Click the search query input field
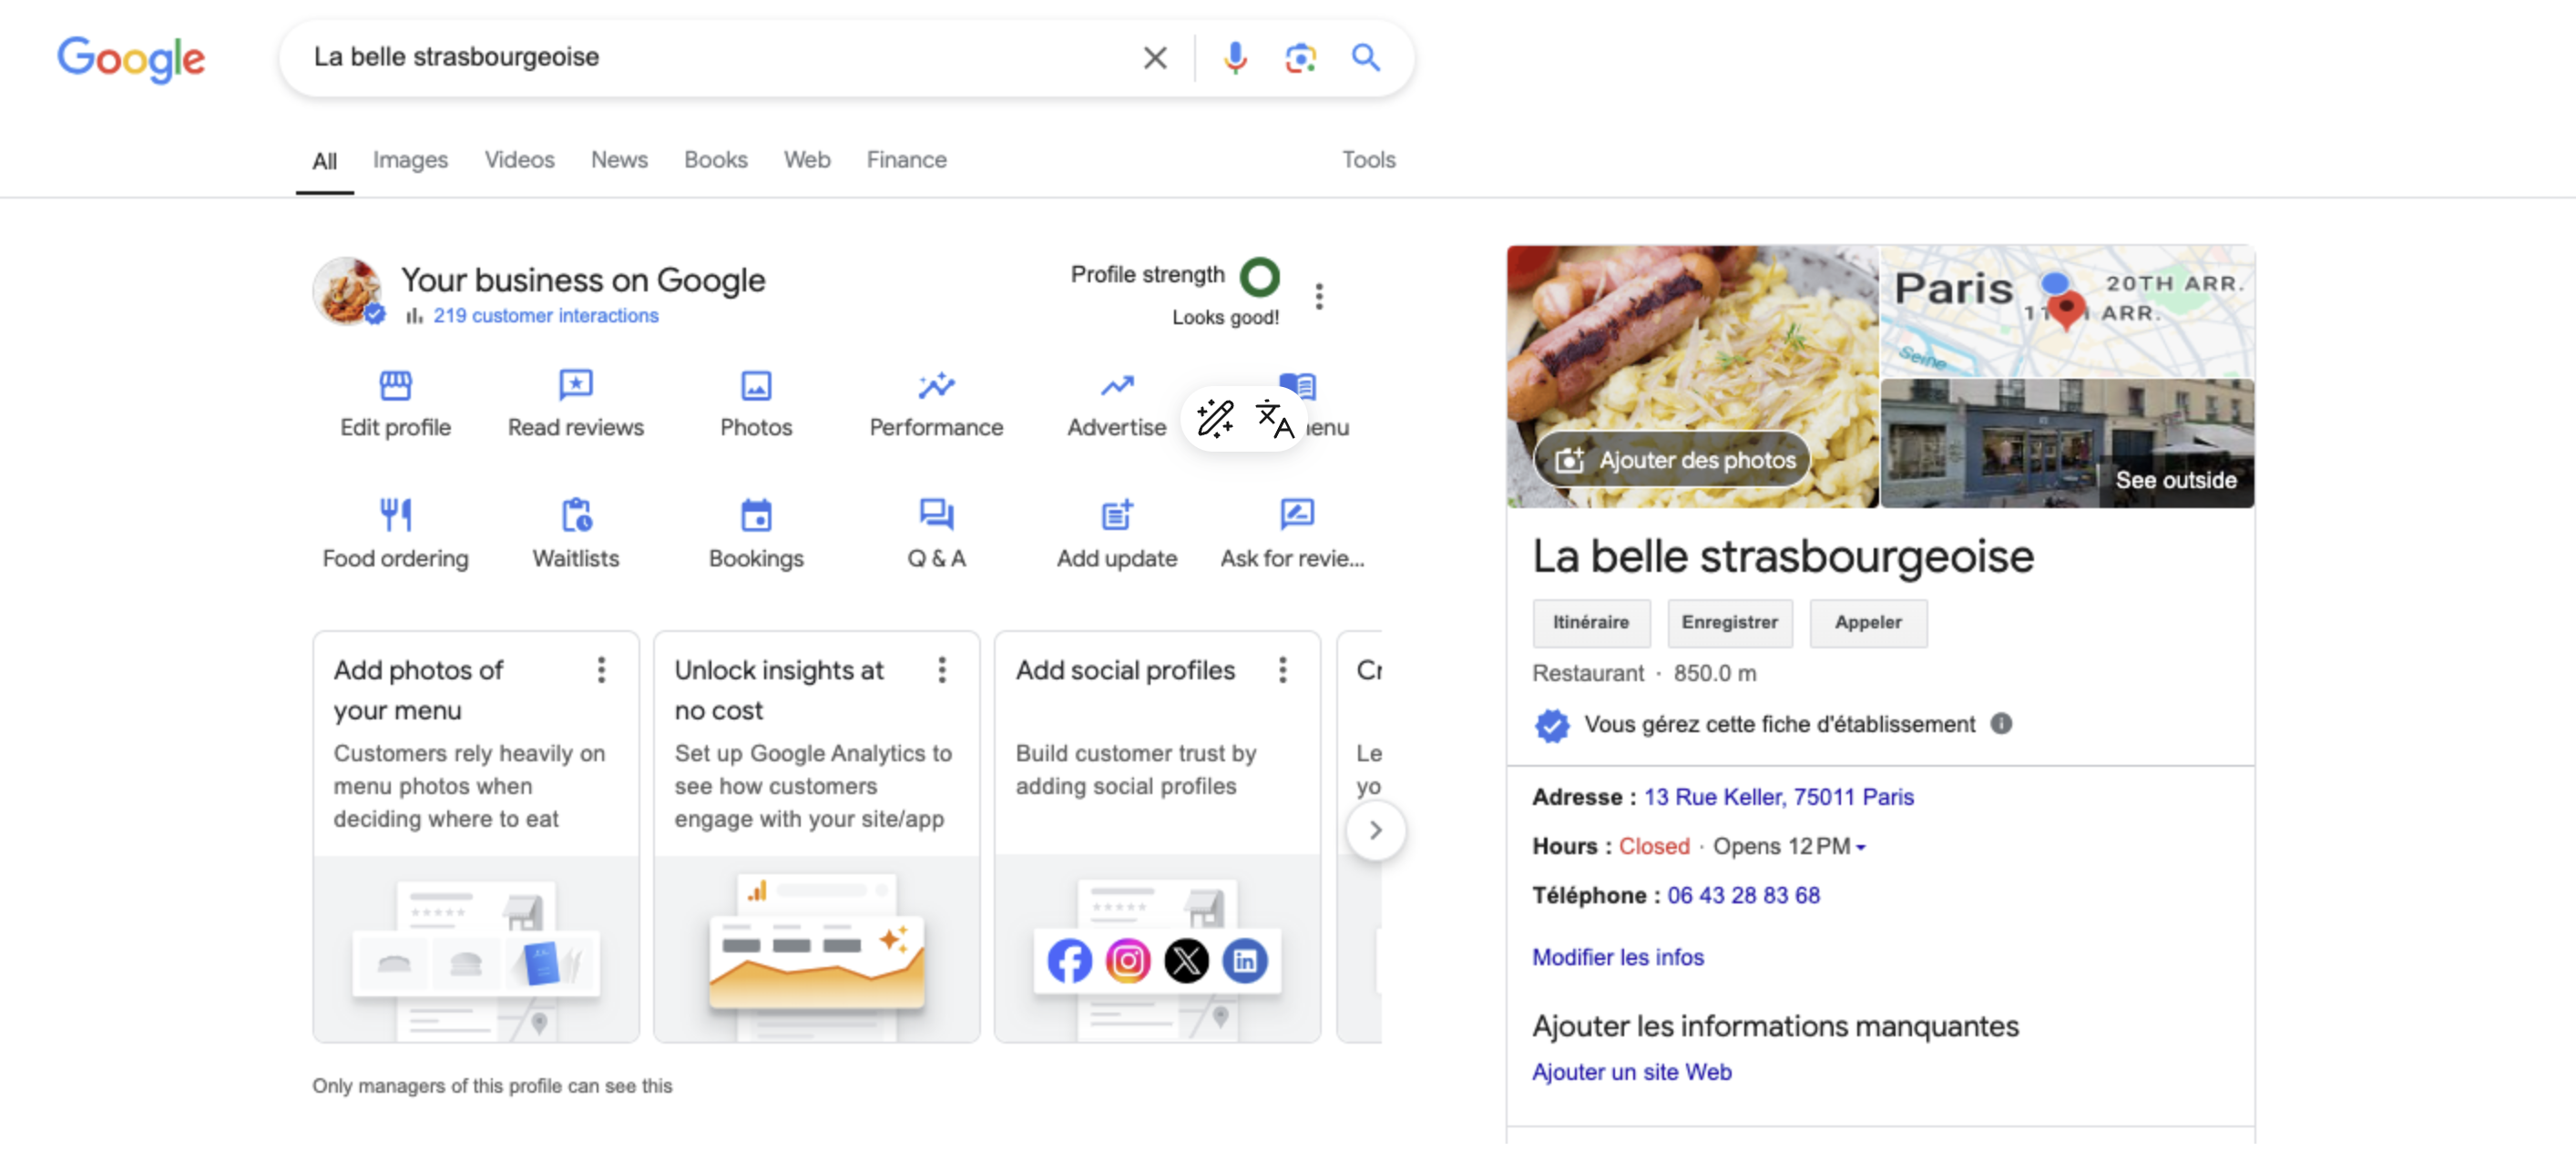Screen dimensions: 2576x1151 (x=700, y=58)
